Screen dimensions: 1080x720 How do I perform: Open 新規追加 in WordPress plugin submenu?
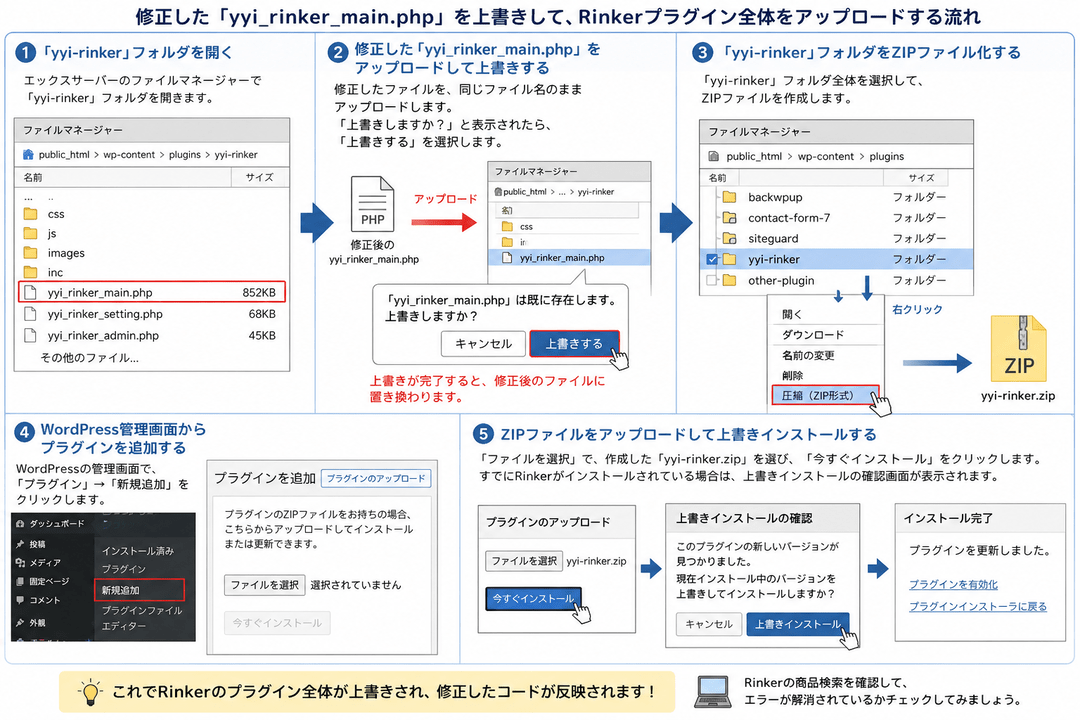pos(140,590)
